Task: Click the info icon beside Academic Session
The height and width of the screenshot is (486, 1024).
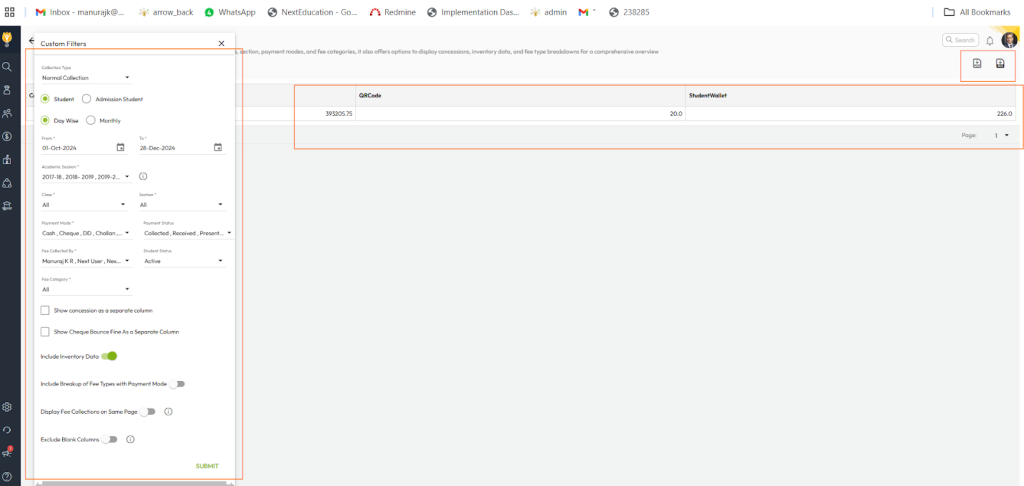Action: [x=143, y=176]
